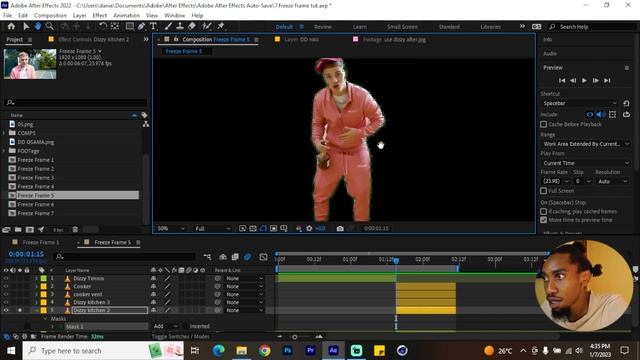Create new folder in Project panel
The image size is (640, 360).
coord(18,230)
